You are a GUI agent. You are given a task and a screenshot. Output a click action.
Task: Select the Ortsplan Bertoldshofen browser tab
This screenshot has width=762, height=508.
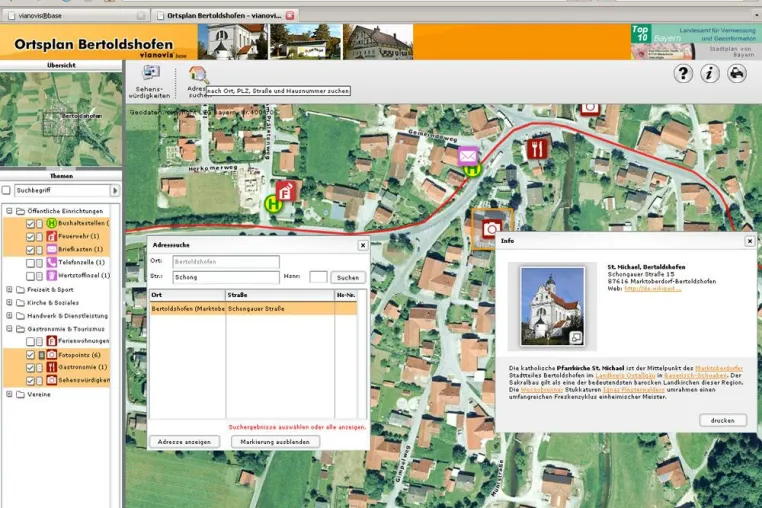tap(225, 16)
